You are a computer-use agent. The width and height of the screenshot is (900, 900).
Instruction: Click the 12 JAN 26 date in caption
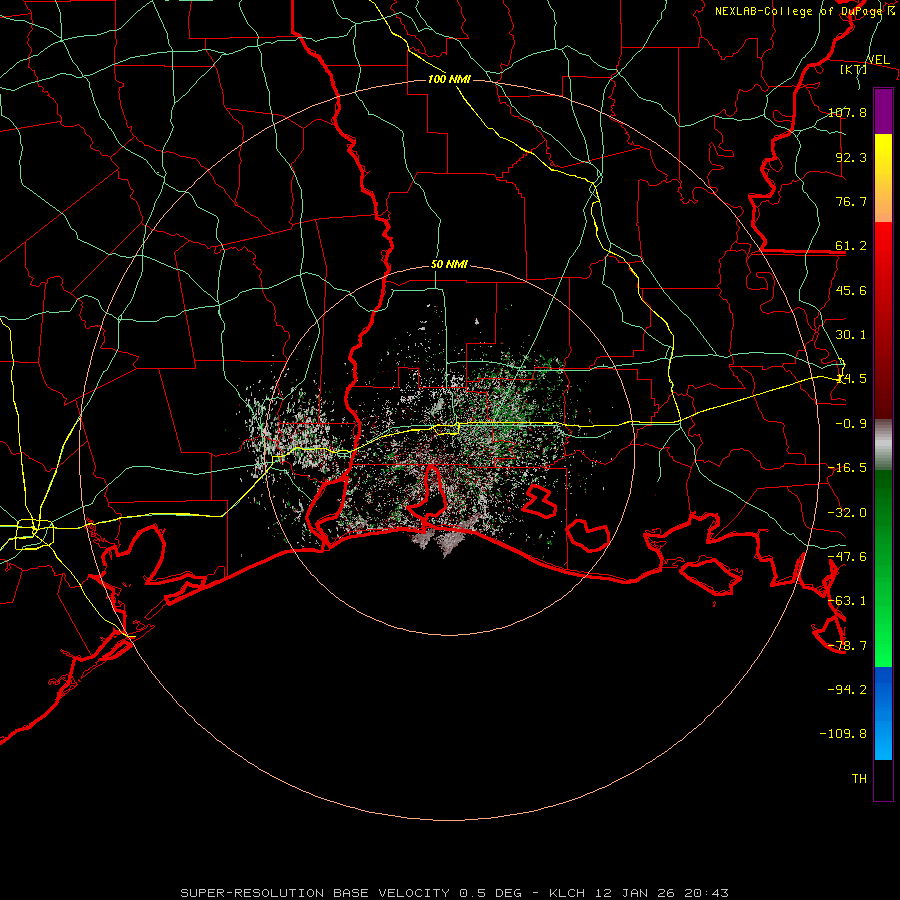click(638, 893)
